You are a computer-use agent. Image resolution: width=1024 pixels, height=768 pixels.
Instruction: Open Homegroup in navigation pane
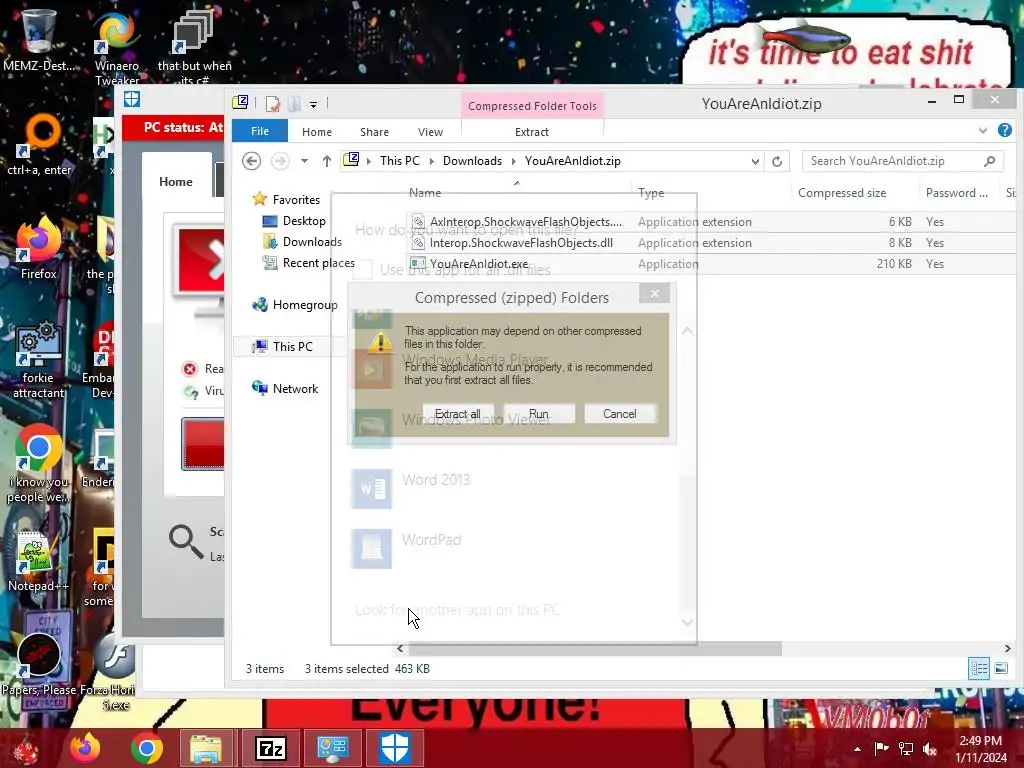coord(305,304)
